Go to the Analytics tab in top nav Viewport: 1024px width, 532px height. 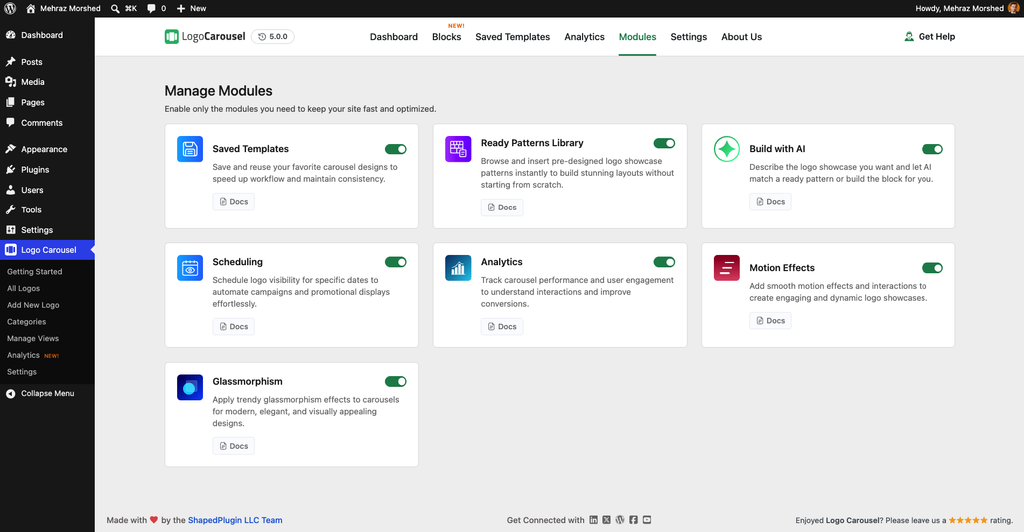584,37
